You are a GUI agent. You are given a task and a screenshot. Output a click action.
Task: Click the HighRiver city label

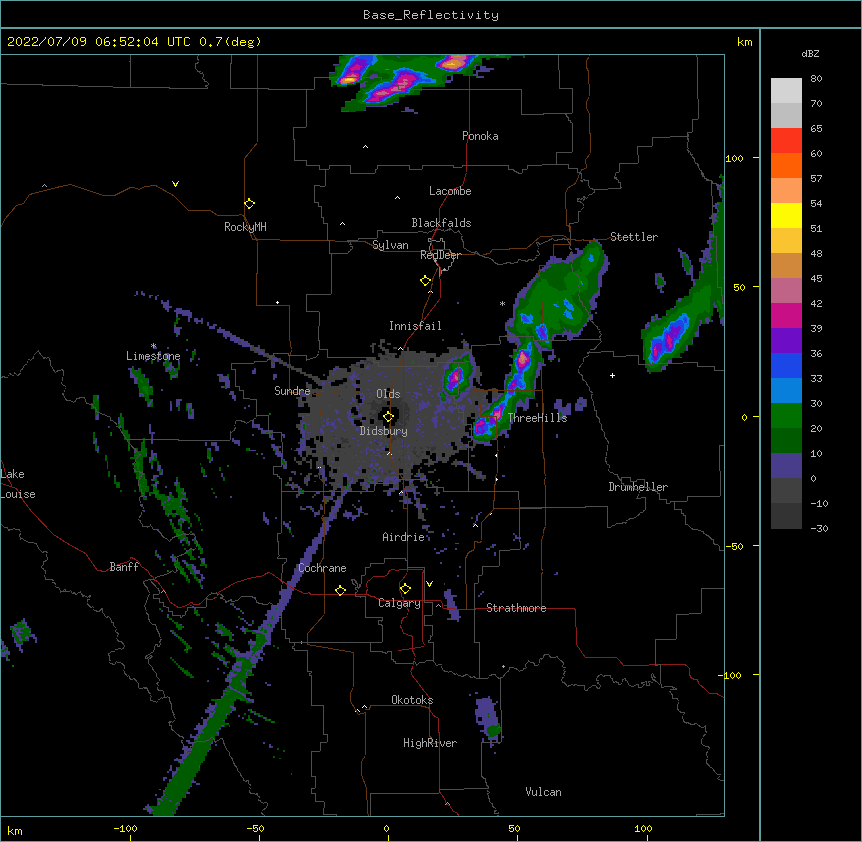coord(430,743)
